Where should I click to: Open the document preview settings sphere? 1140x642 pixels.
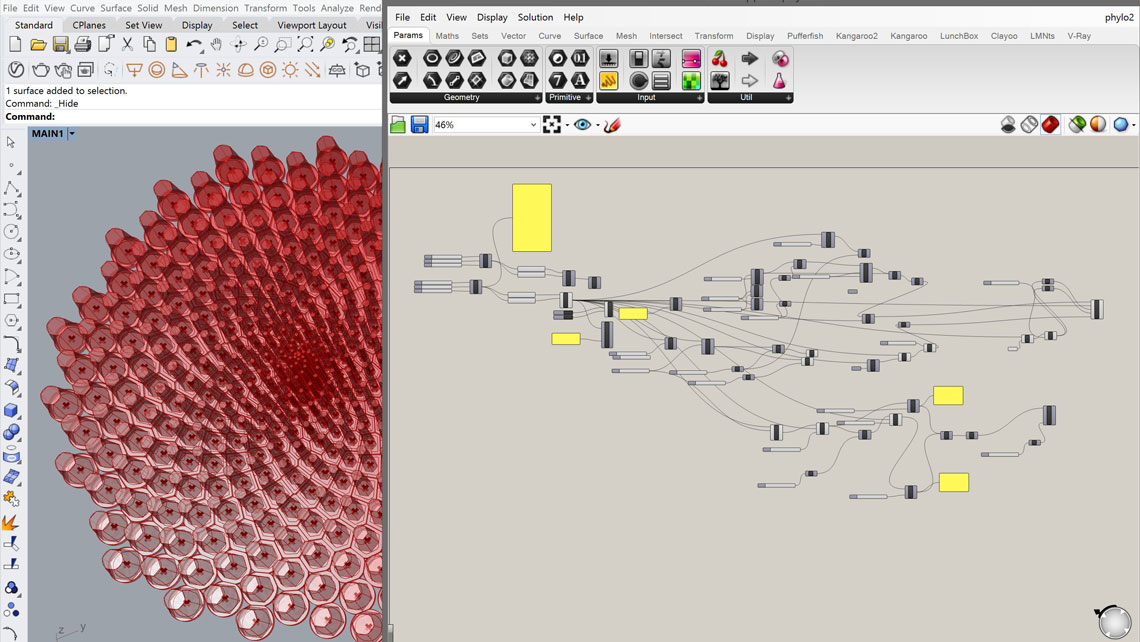(1098, 125)
